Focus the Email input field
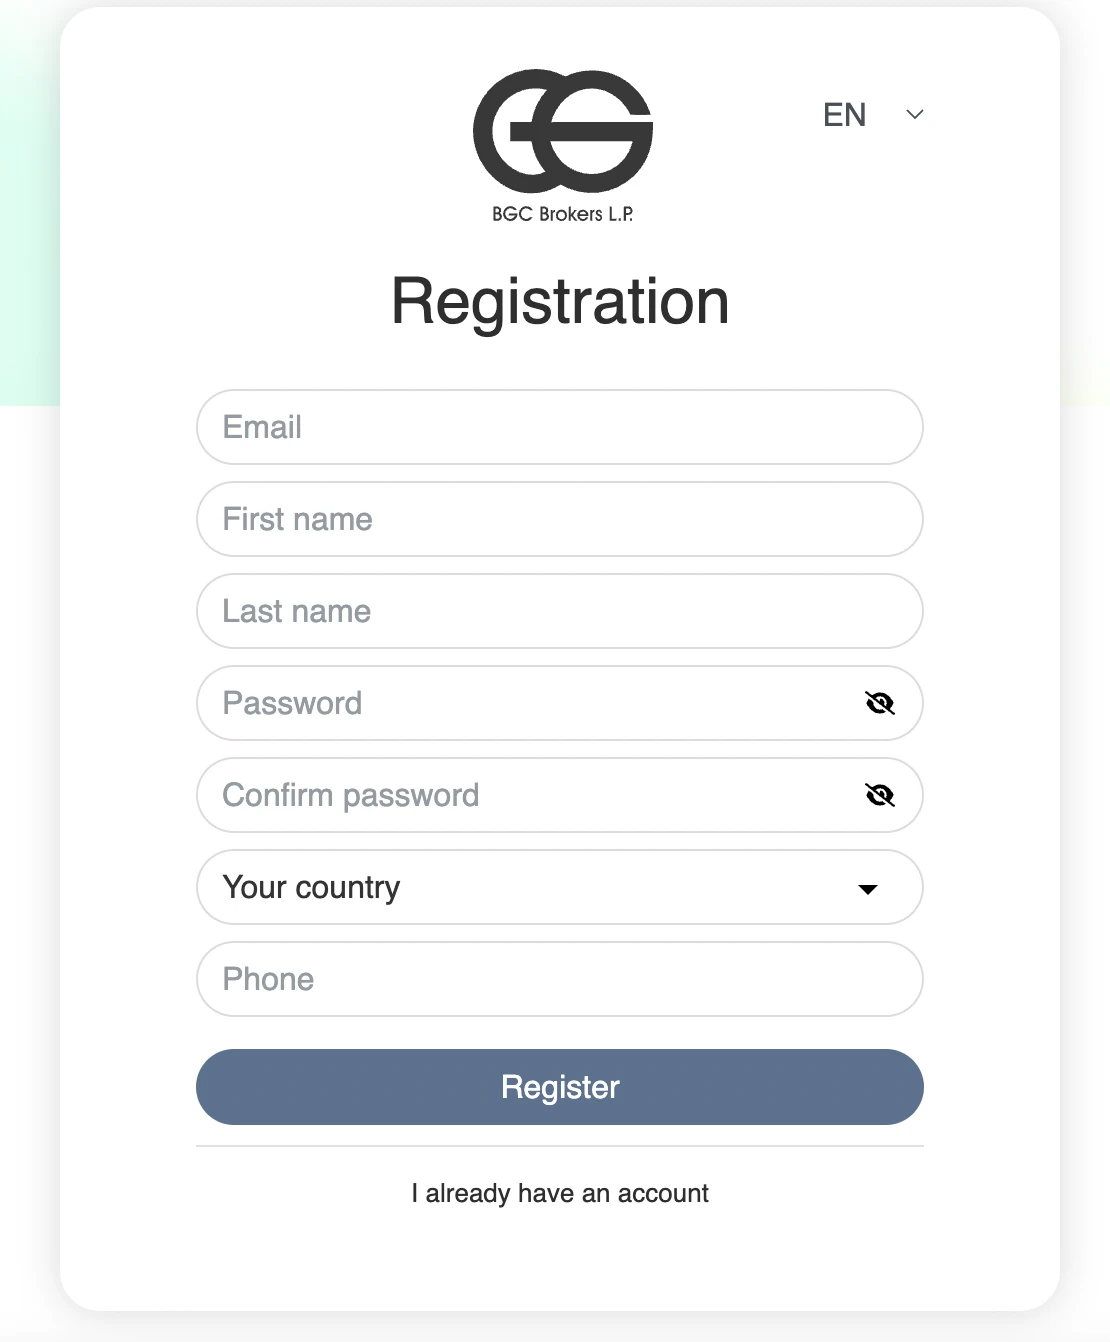Screen dimensions: 1110x1342 pyautogui.click(x=560, y=427)
